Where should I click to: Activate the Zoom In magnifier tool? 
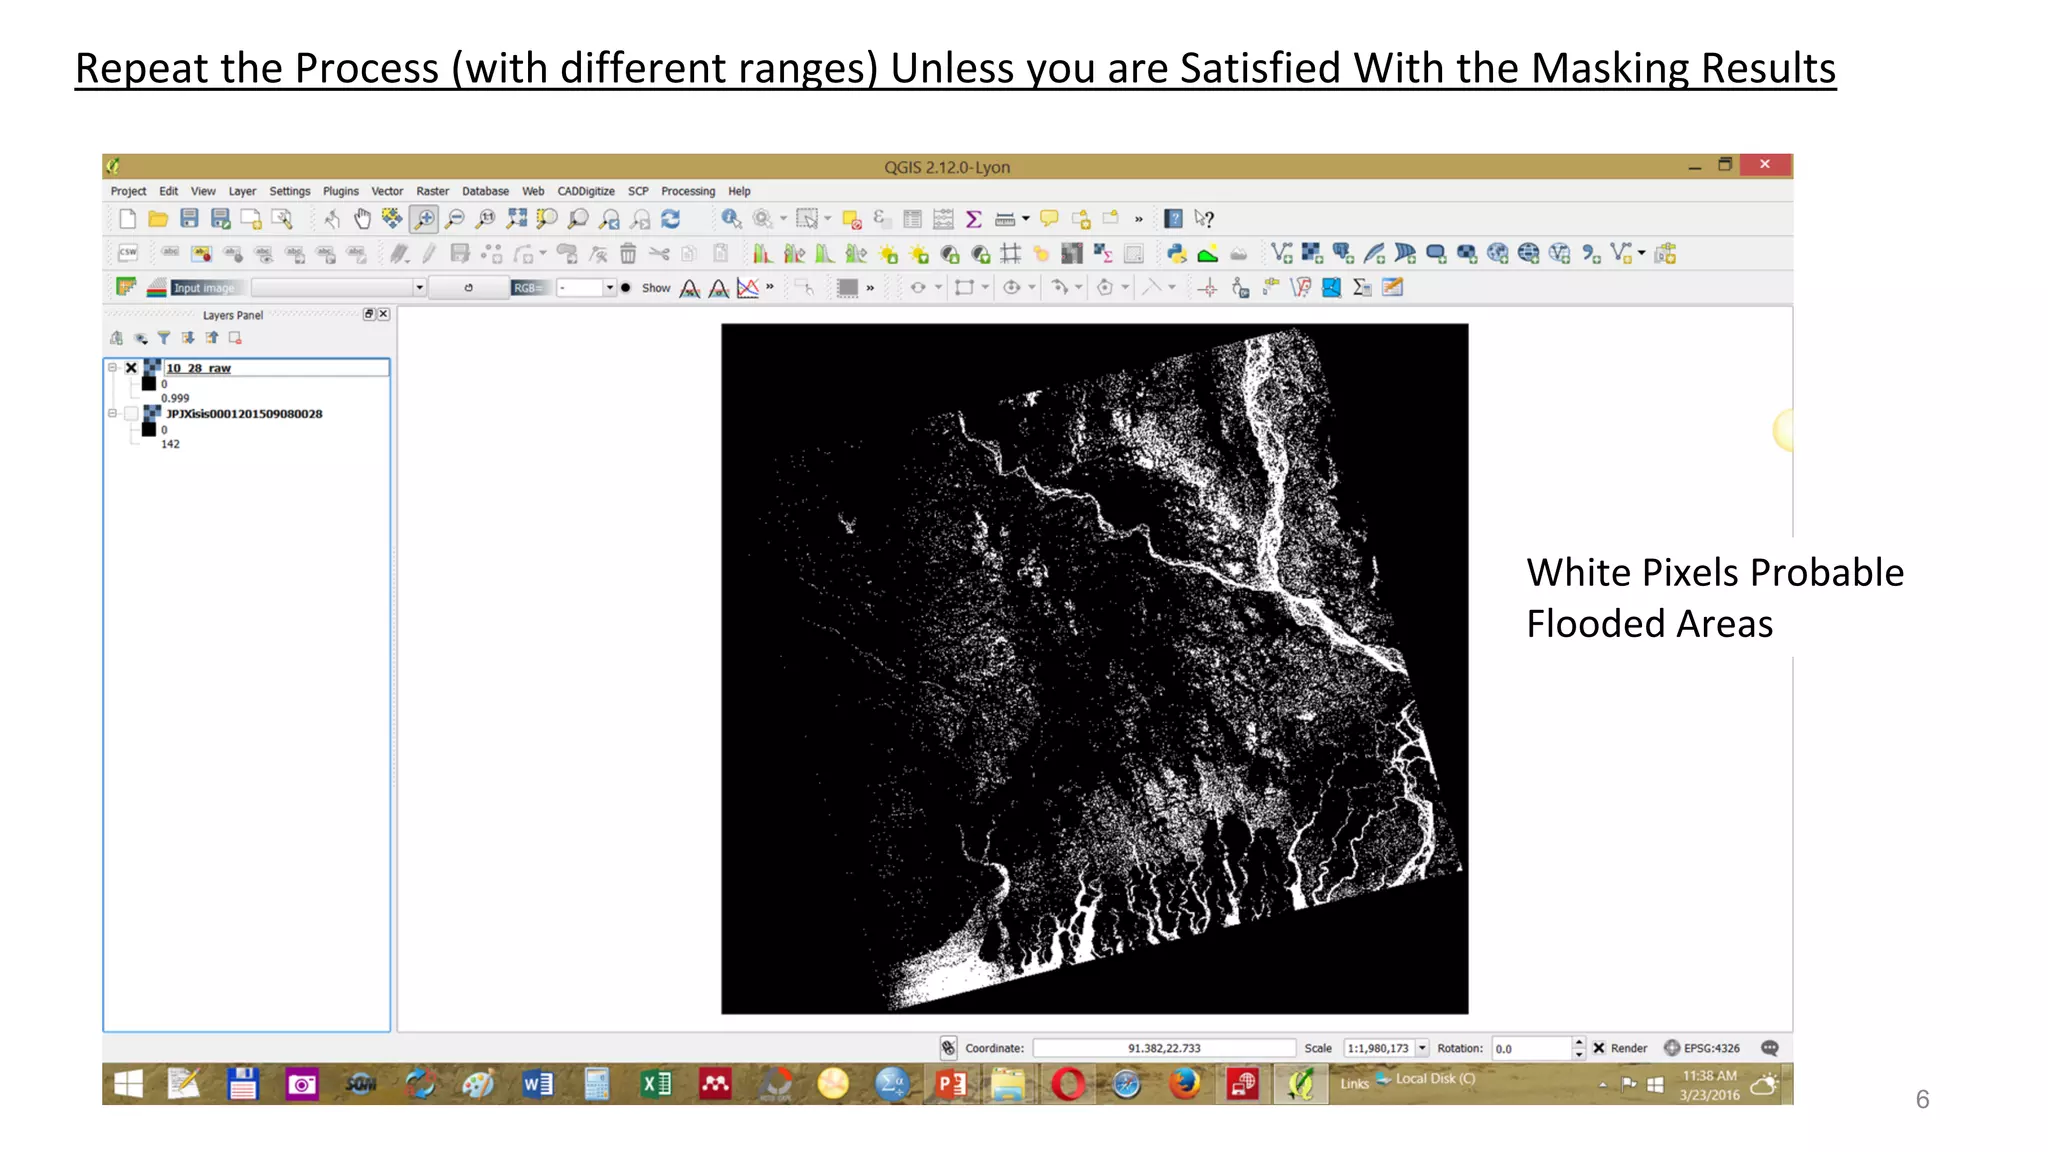pos(424,219)
